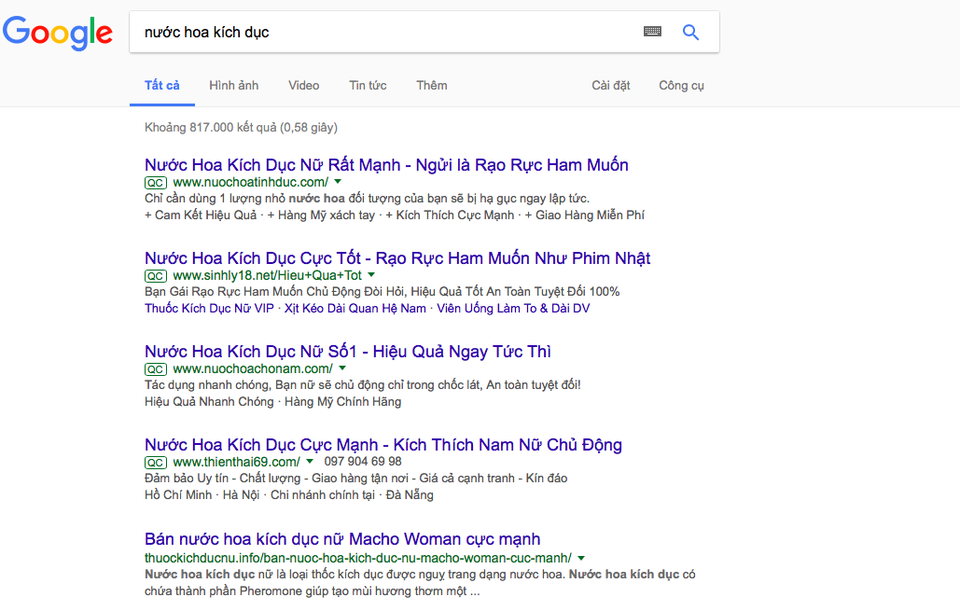The image size is (960, 611).
Task: Click text 'Hiệu Quả Nhanh Chóng'
Action: pyautogui.click(x=209, y=402)
